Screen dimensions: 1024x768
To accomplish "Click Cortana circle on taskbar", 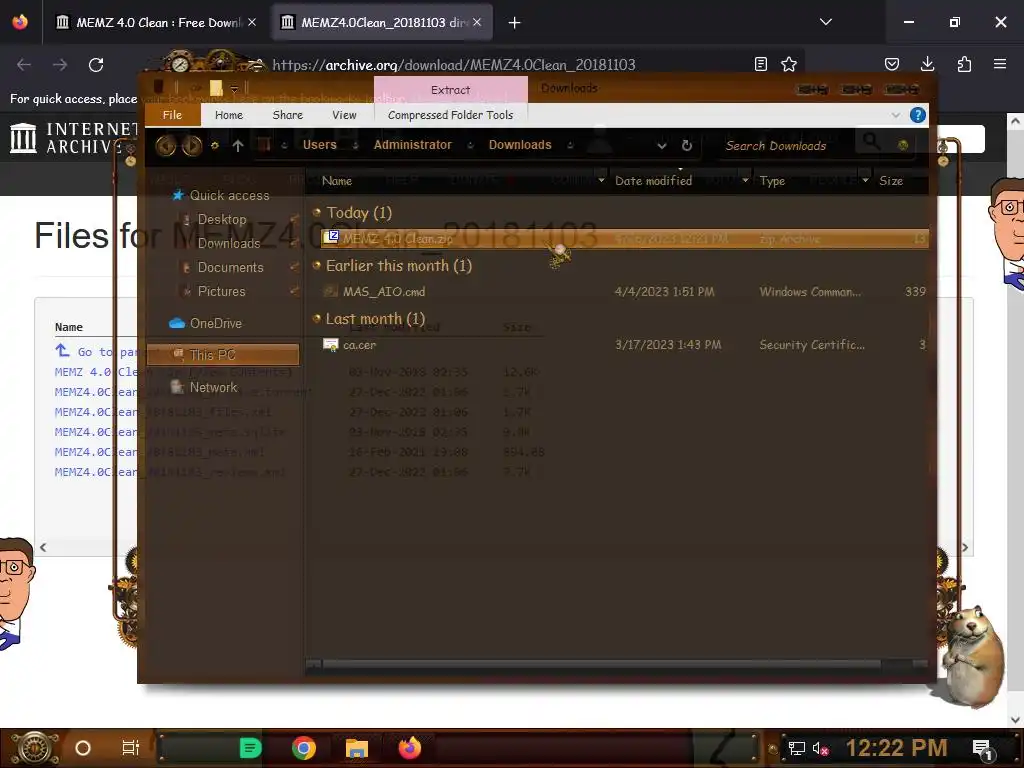I will [82, 748].
